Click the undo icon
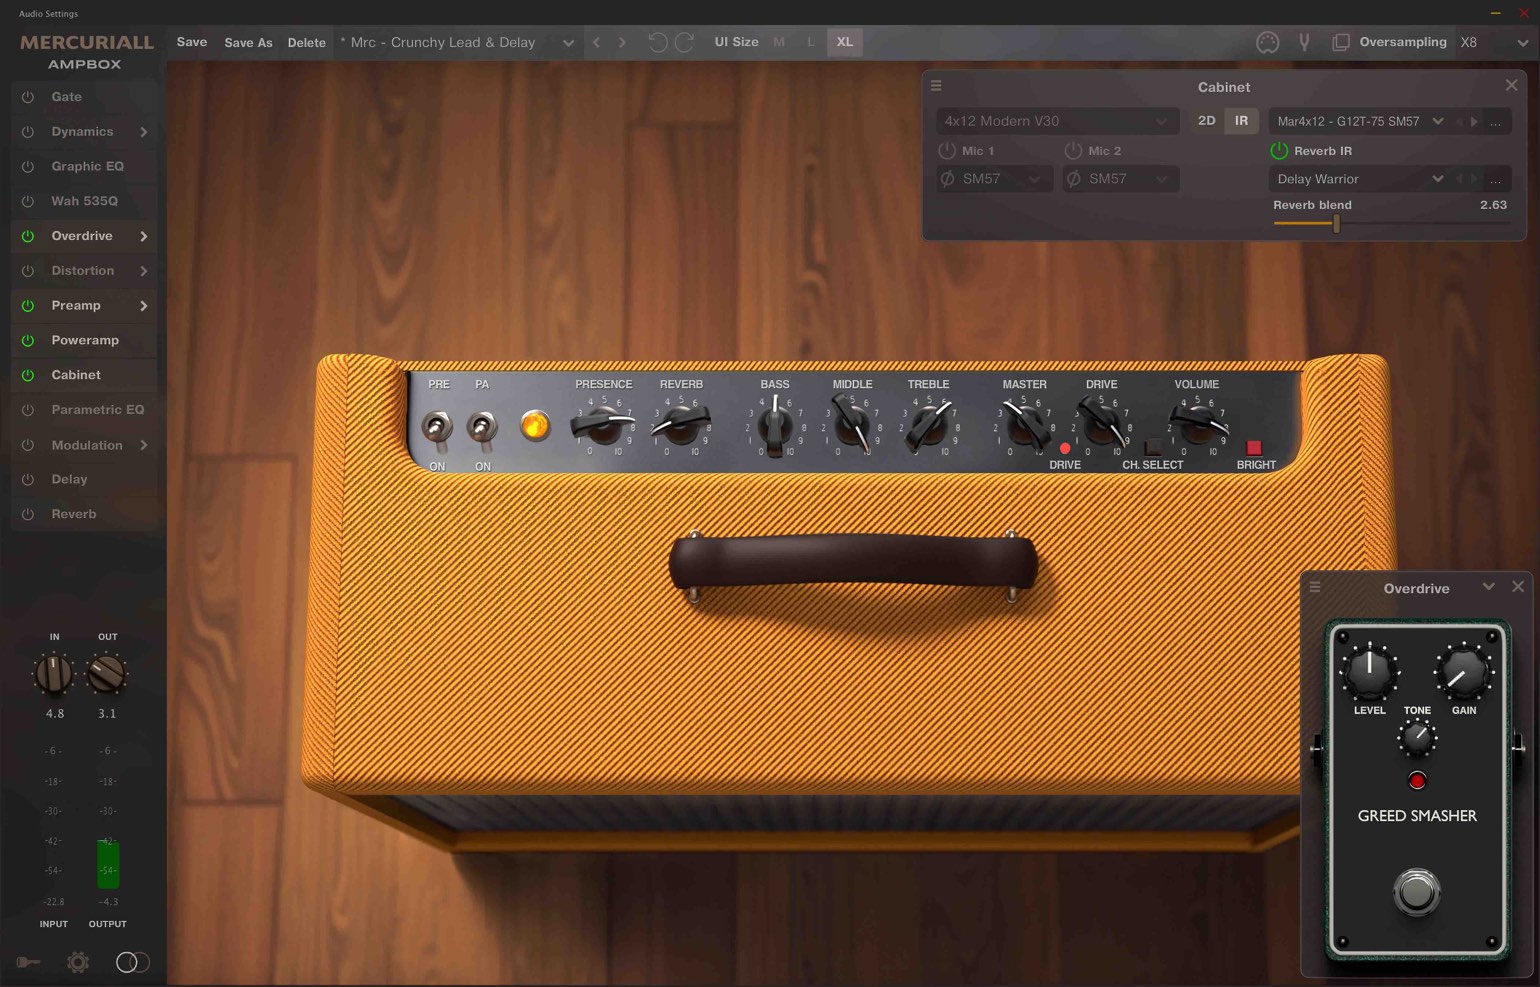This screenshot has height=987, width=1540. 658,42
